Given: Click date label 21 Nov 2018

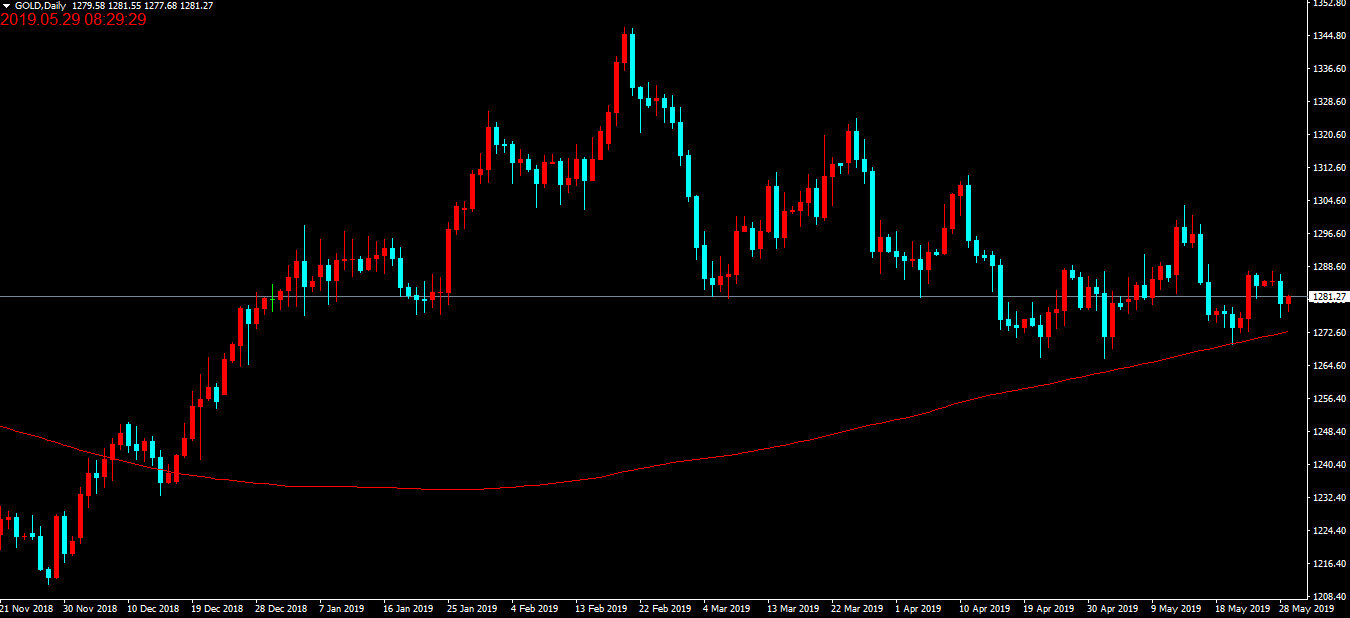Looking at the screenshot, I should [26, 608].
